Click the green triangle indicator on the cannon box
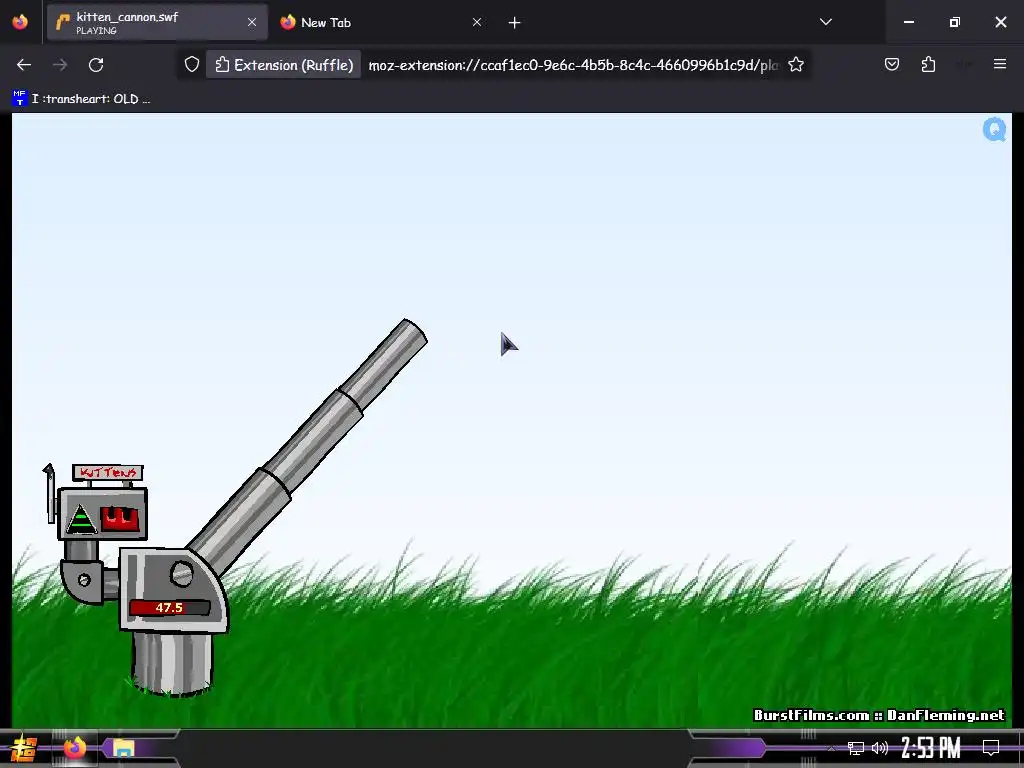Viewport: 1024px width, 768px height. point(81,520)
